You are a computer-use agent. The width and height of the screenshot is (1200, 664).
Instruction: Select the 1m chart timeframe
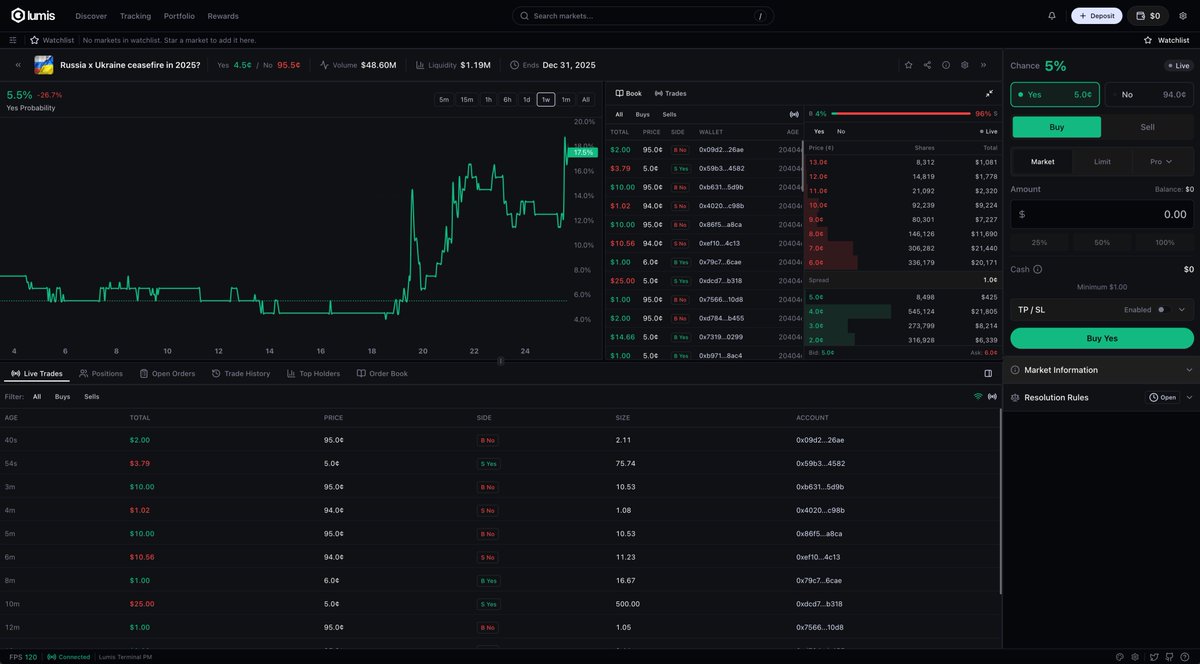pyautogui.click(x=566, y=99)
